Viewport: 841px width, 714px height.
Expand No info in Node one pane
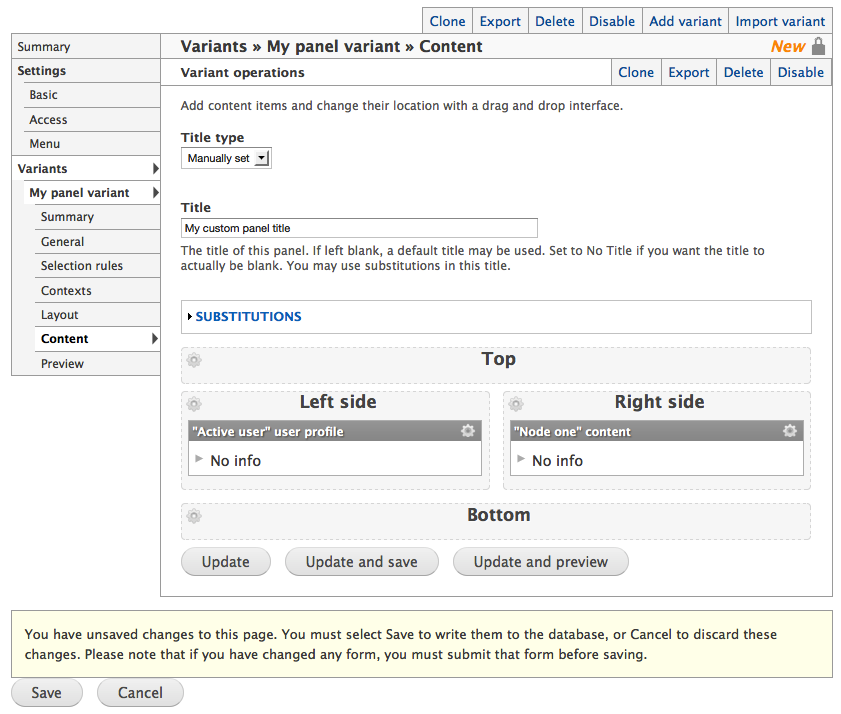coord(521,459)
